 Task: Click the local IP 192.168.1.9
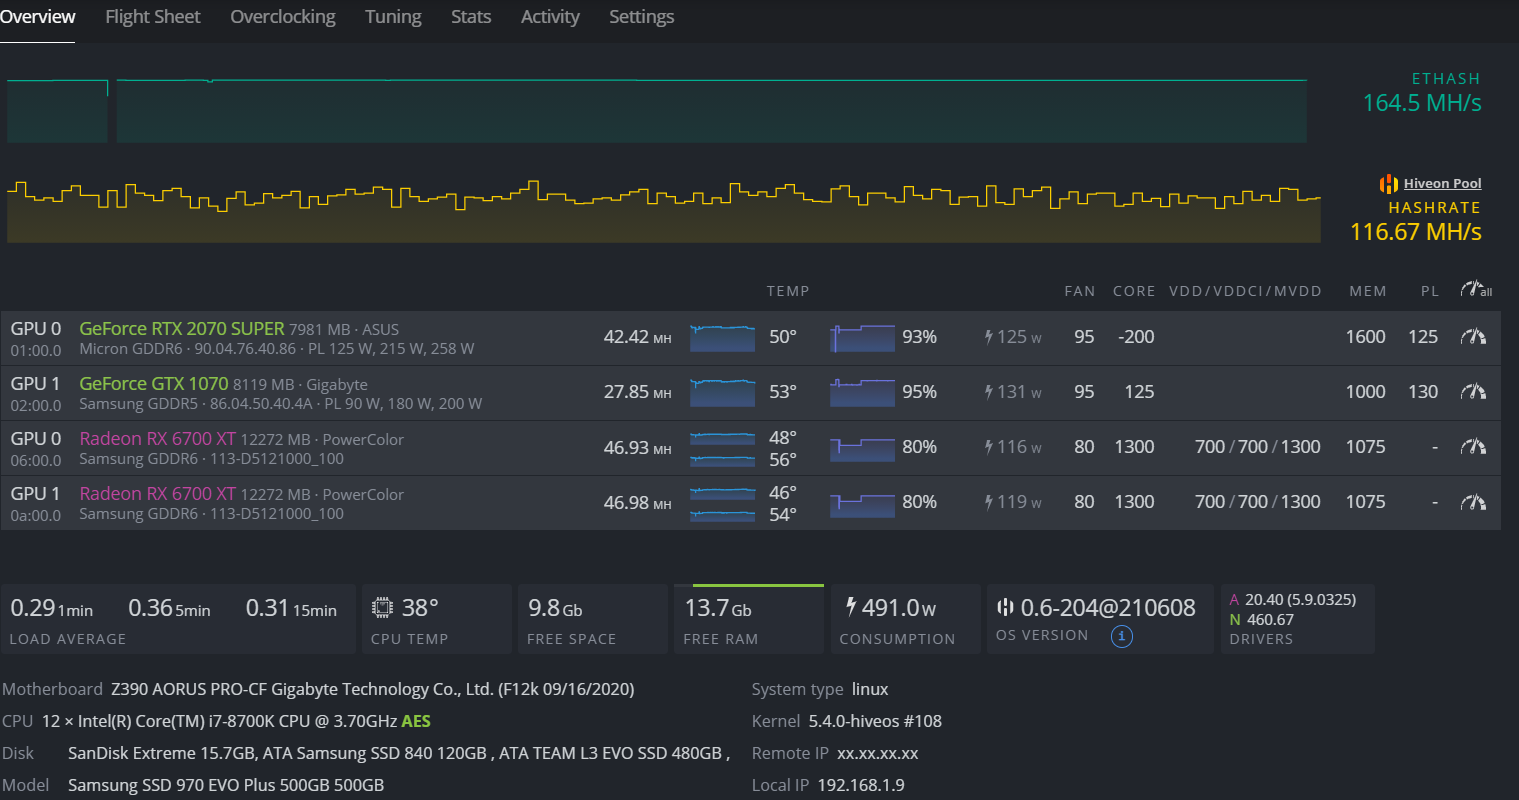(861, 785)
